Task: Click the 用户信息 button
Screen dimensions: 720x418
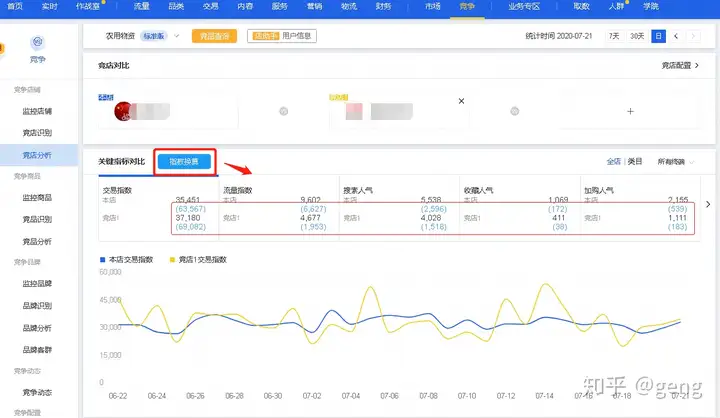Action: point(282,36)
